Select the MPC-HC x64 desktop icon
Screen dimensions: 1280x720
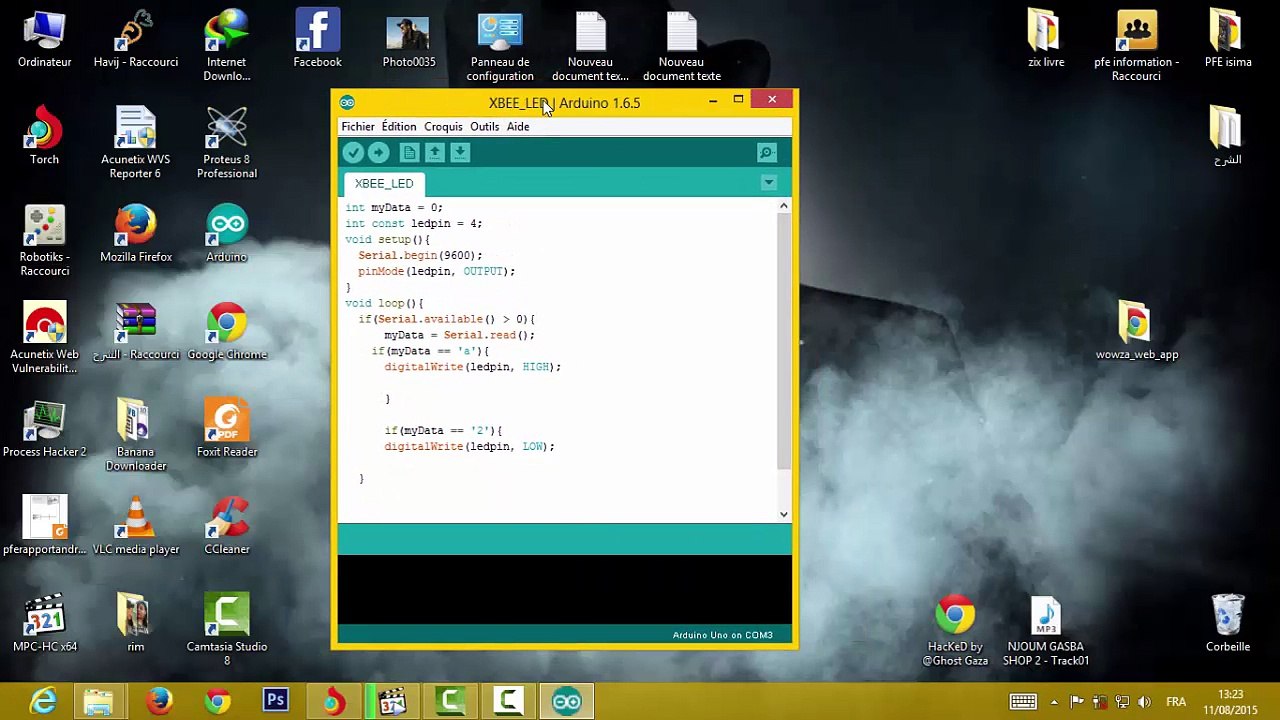44,622
